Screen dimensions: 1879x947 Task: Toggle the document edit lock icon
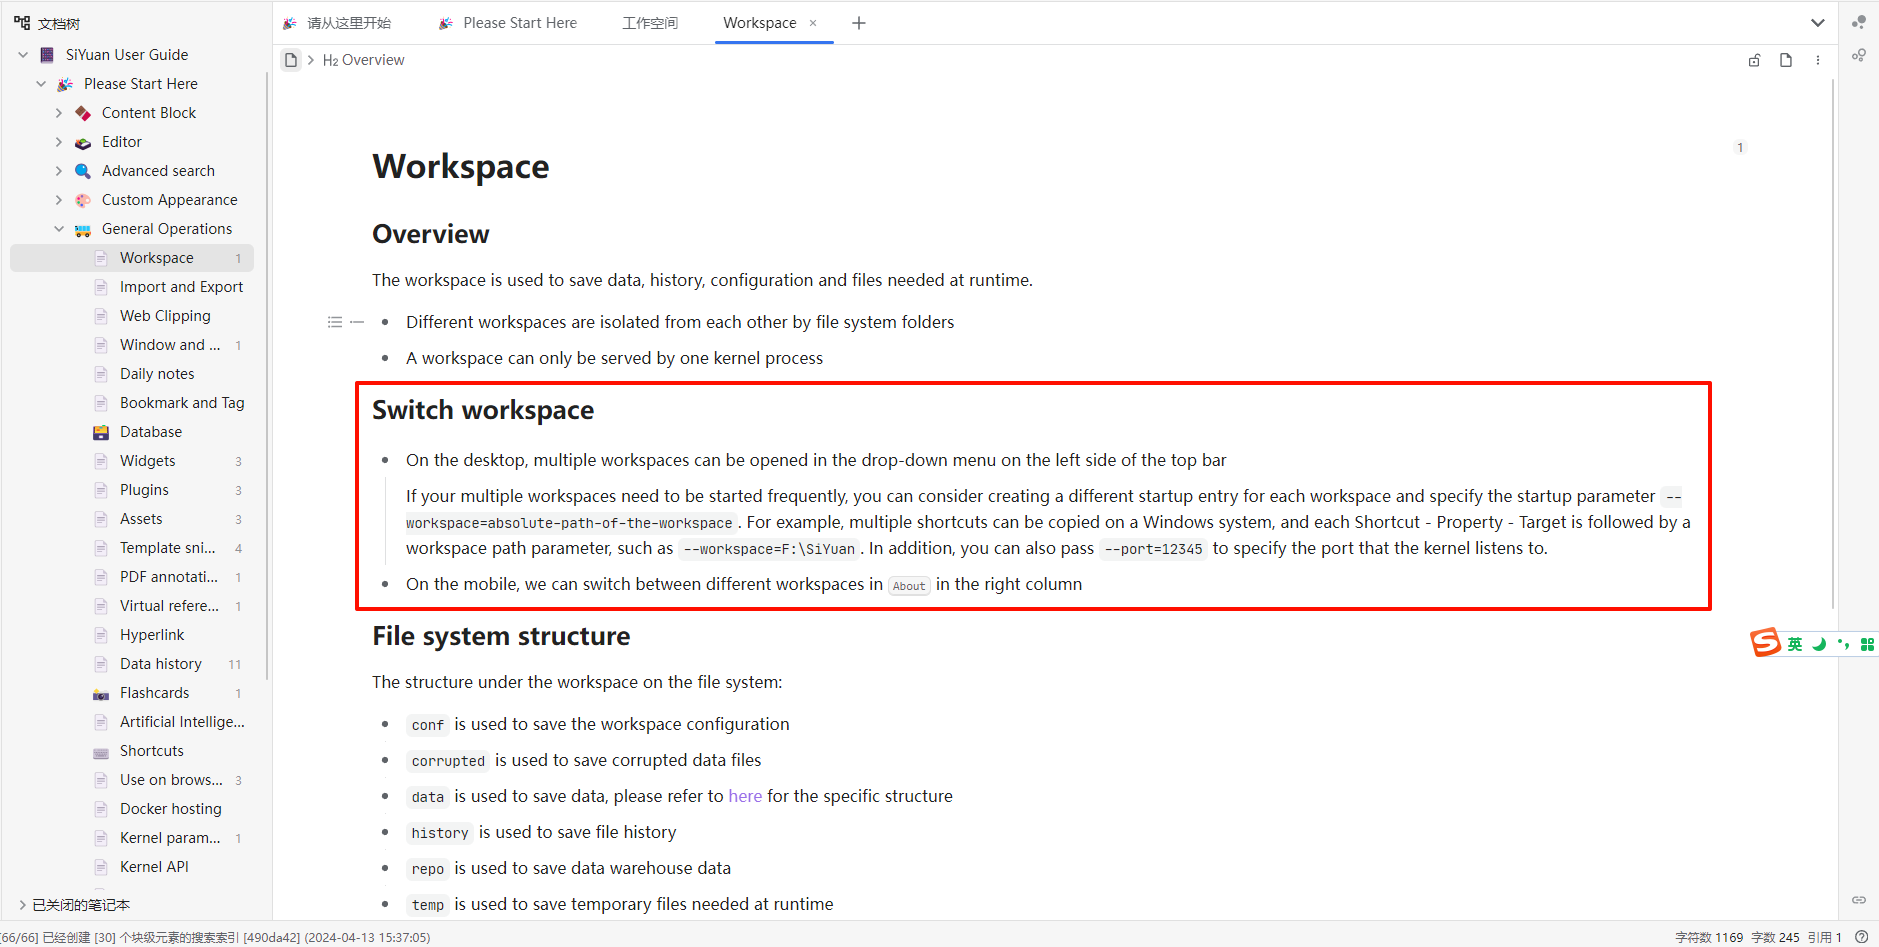tap(1754, 60)
